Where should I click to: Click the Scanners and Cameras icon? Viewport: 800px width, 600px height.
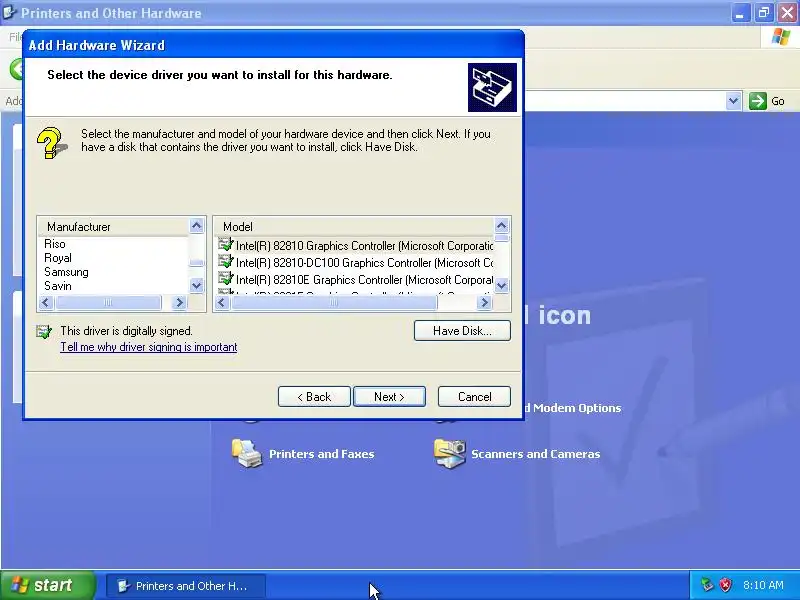(x=449, y=454)
